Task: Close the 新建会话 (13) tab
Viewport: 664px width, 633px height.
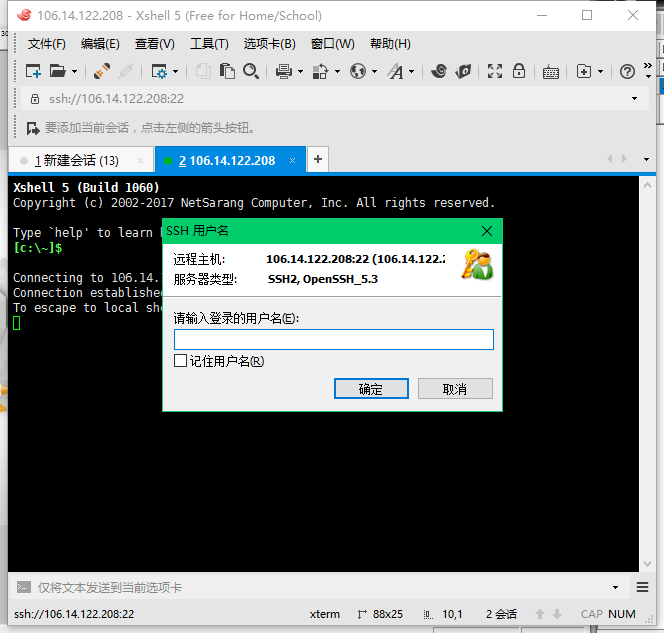Action: [140, 160]
